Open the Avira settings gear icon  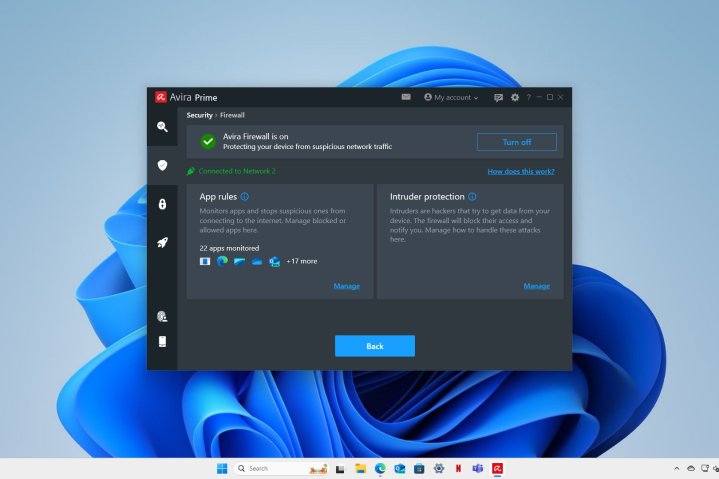(x=515, y=97)
